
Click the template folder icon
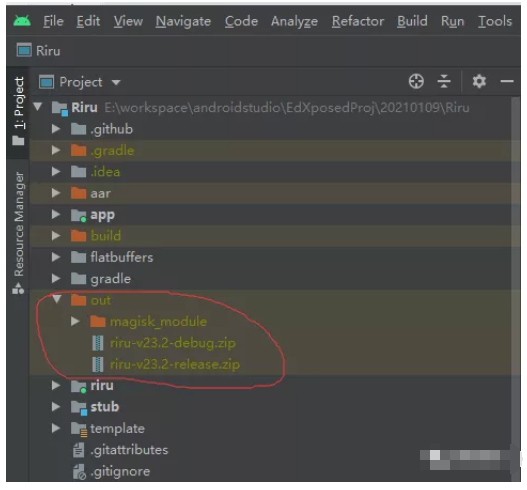[79, 429]
